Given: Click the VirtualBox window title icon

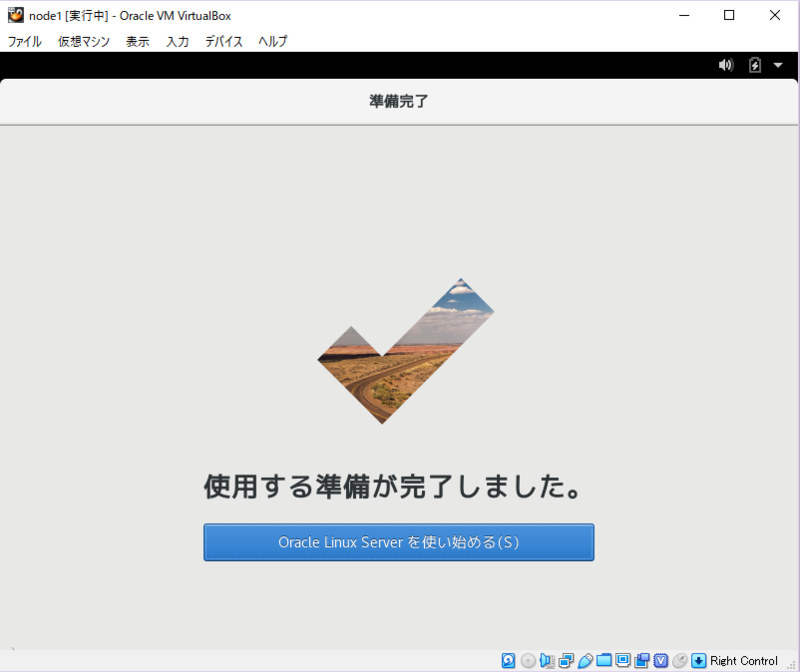Looking at the screenshot, I should click(15, 15).
